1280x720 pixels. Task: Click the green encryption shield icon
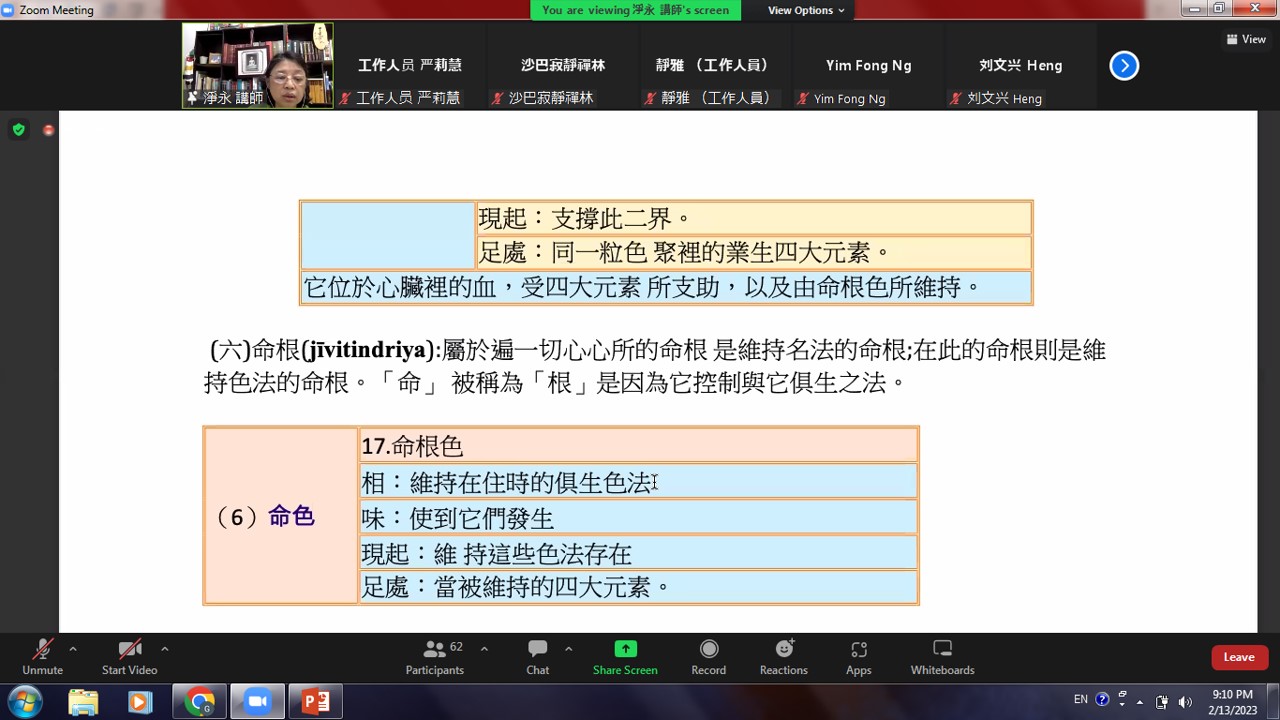point(18,130)
